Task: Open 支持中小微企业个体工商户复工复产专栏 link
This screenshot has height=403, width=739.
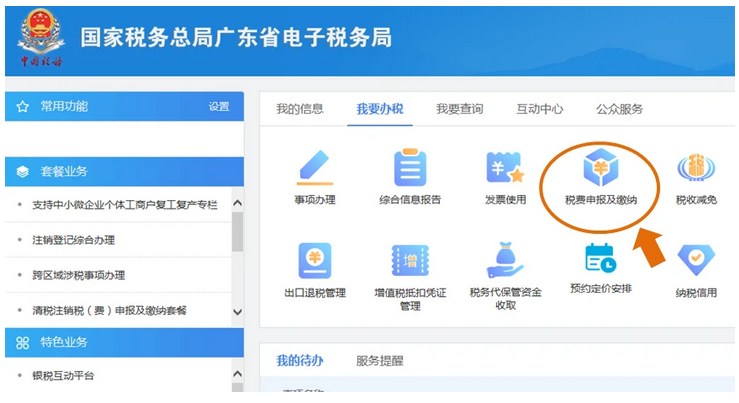Action: (125, 205)
